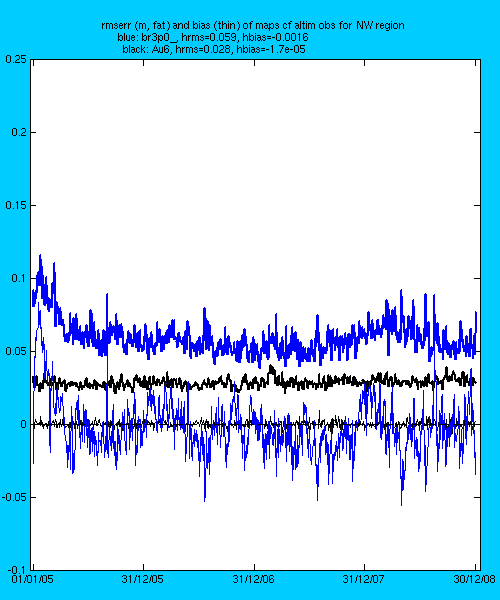Click the x-axis date 30/12/08
Image resolution: width=500 pixels, height=600 pixels.
[x=475, y=579]
